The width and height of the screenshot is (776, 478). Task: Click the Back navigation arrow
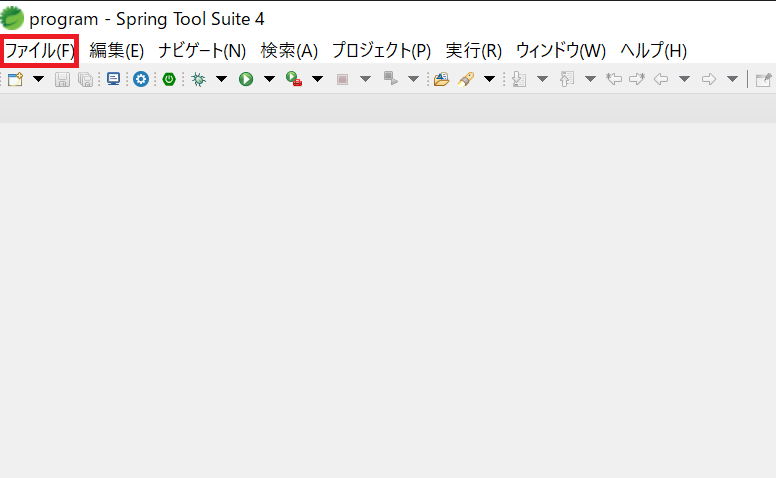(661, 79)
